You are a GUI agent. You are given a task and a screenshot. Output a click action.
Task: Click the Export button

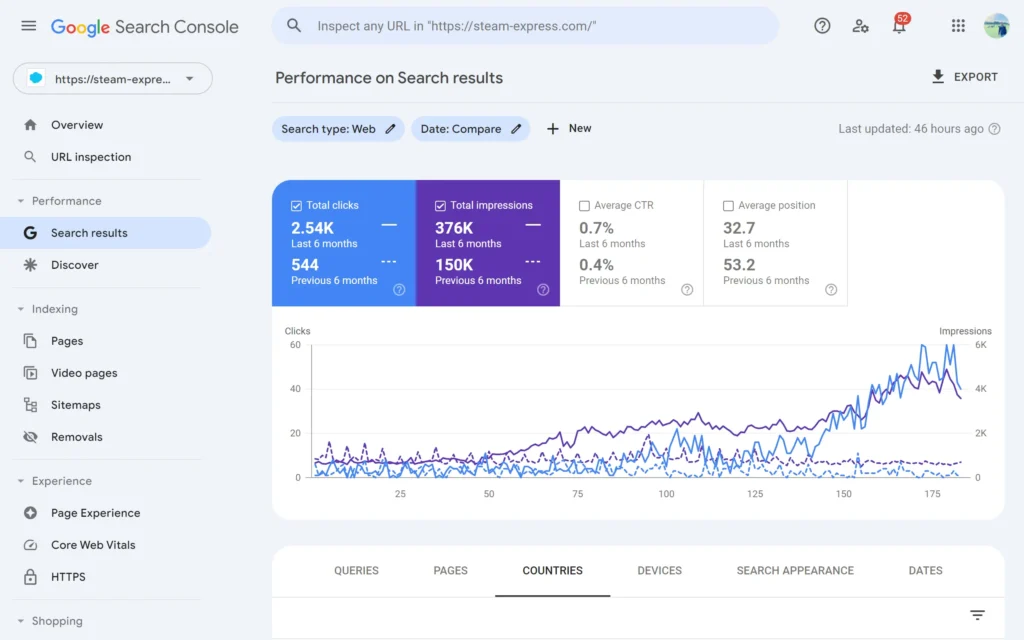964,77
